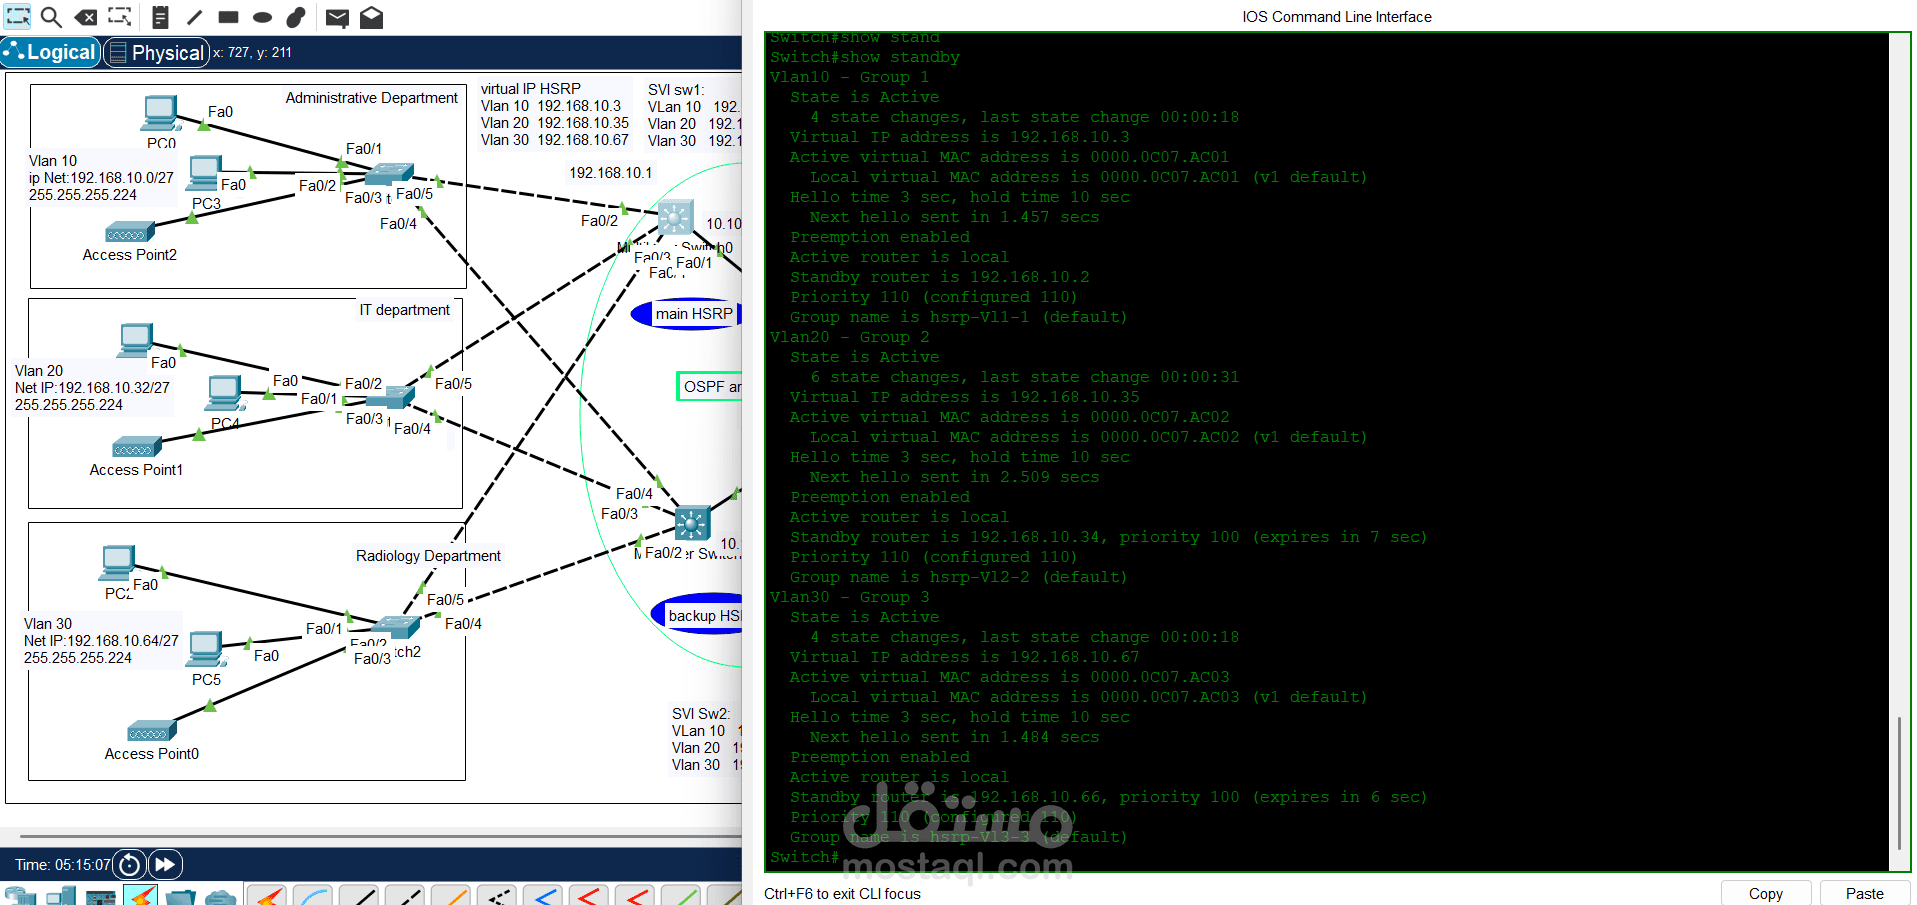
Task: Select the Access Point2 device
Action: (x=129, y=233)
